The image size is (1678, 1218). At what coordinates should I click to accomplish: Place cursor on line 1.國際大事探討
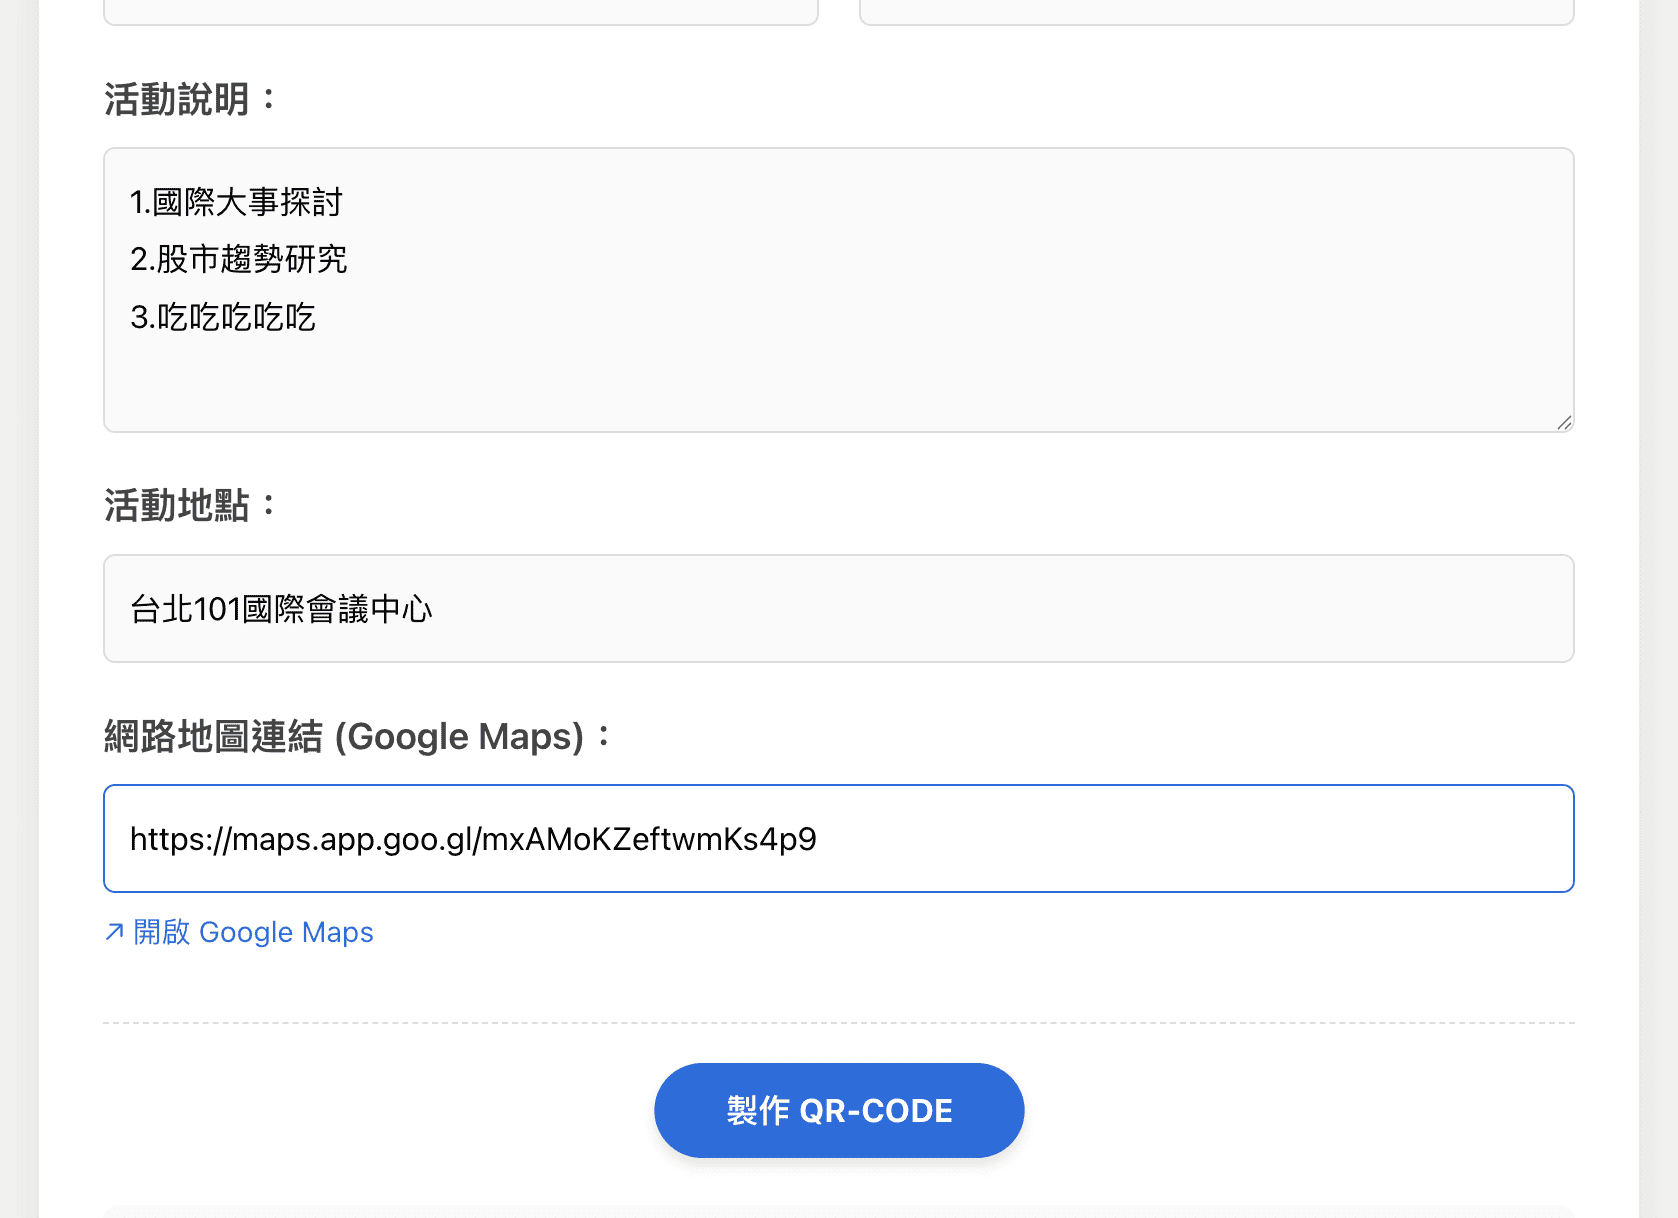tap(236, 202)
